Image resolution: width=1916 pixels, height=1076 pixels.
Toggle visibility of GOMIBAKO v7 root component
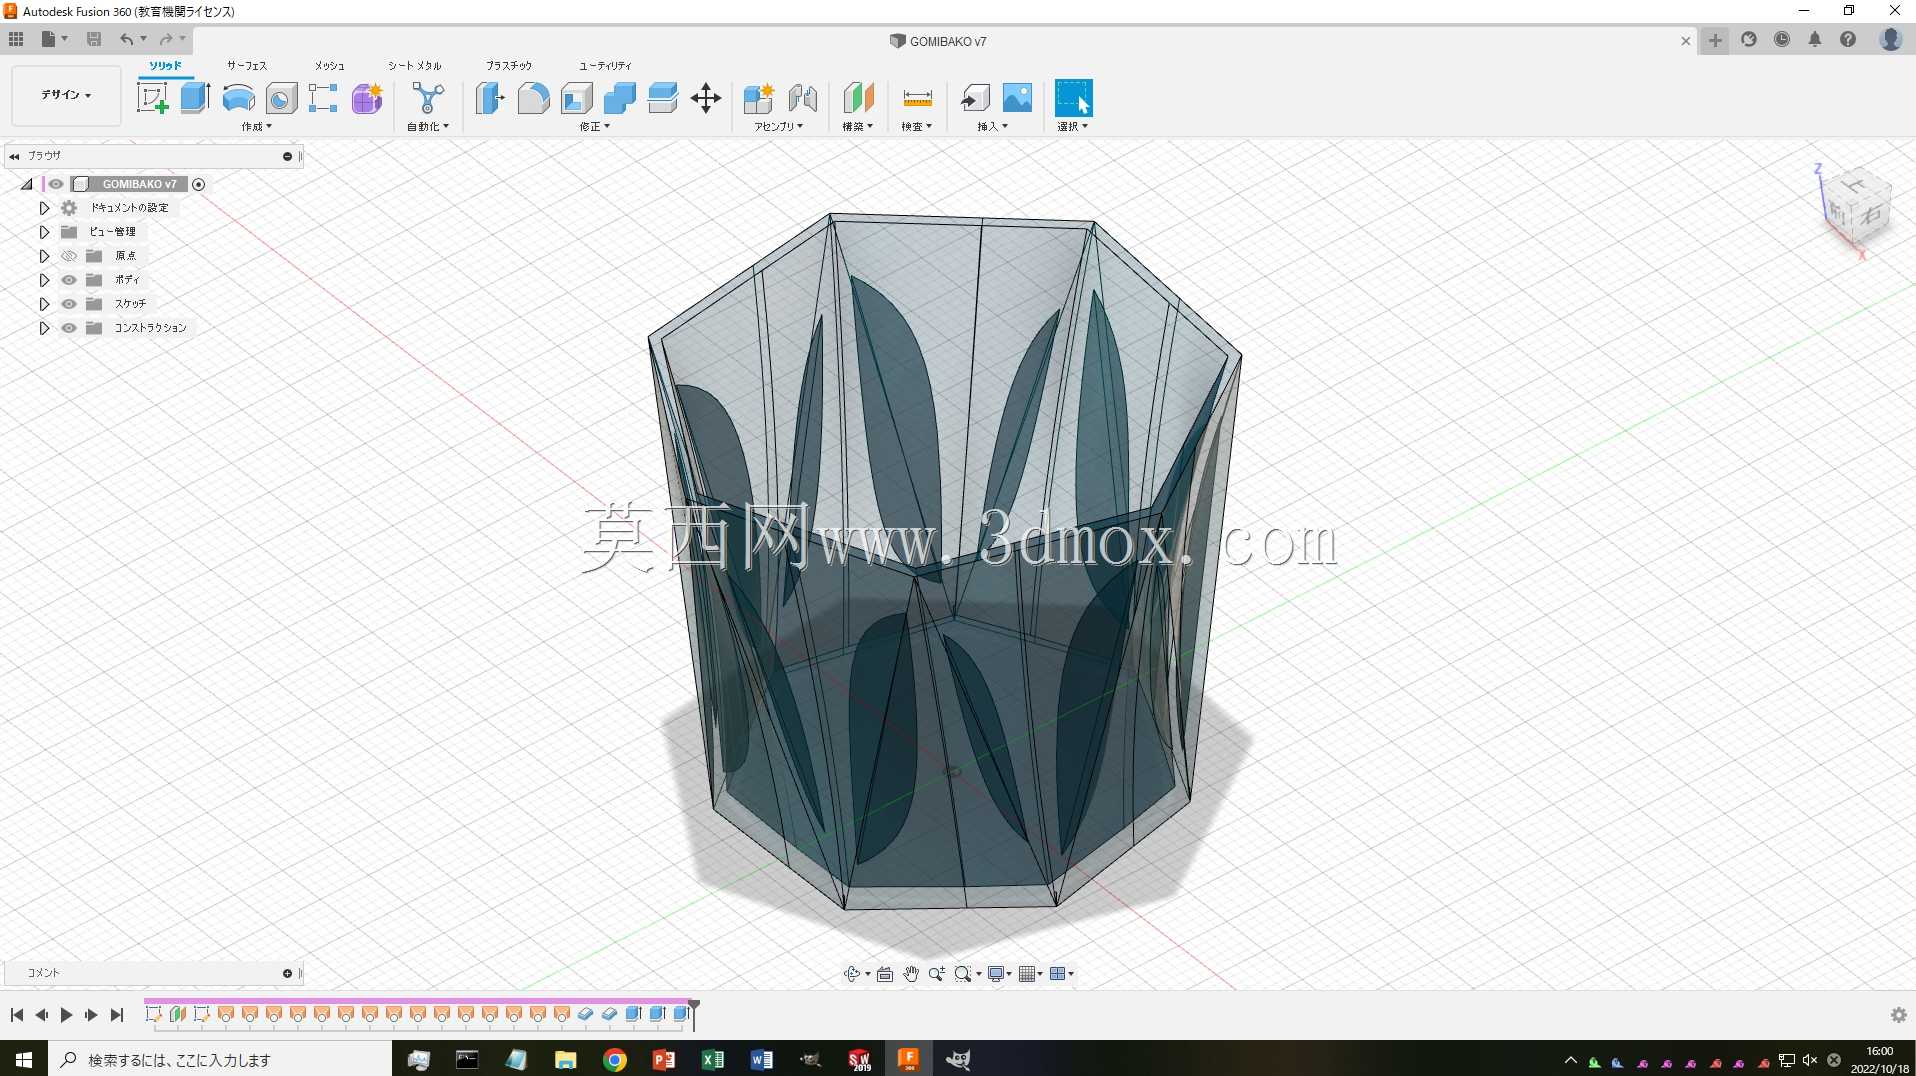(56, 184)
